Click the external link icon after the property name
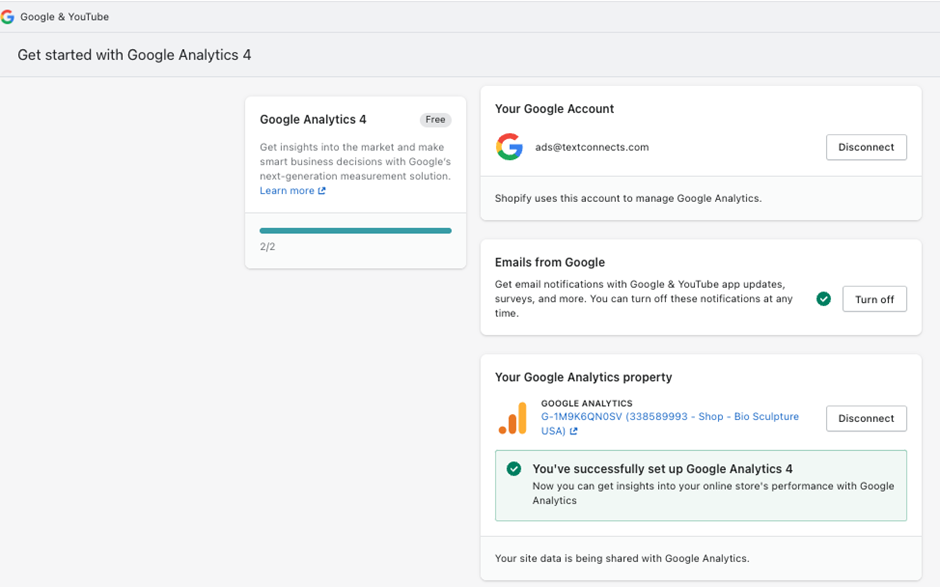 coord(574,432)
